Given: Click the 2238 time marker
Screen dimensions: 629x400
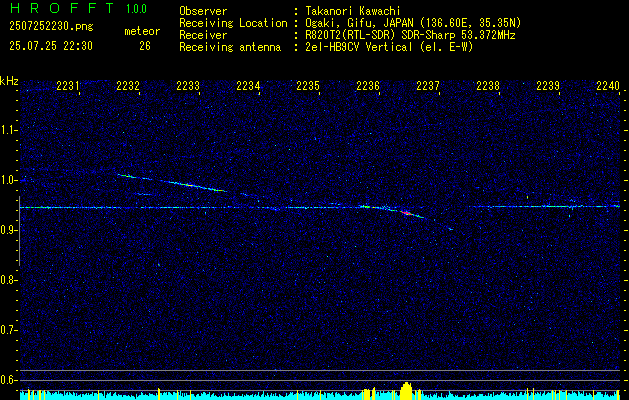Looking at the screenshot, I should (x=488, y=86).
